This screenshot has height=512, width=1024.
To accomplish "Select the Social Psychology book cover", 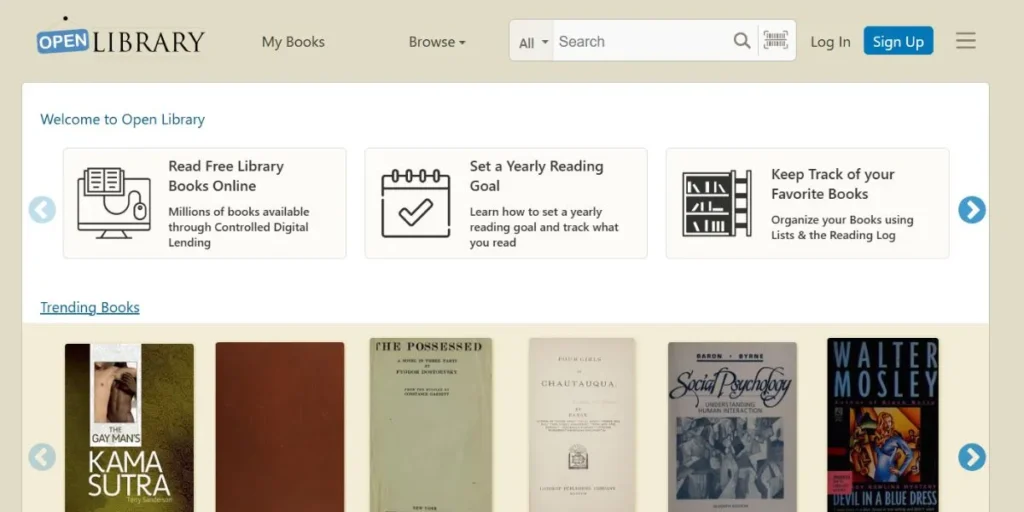I will pos(732,427).
